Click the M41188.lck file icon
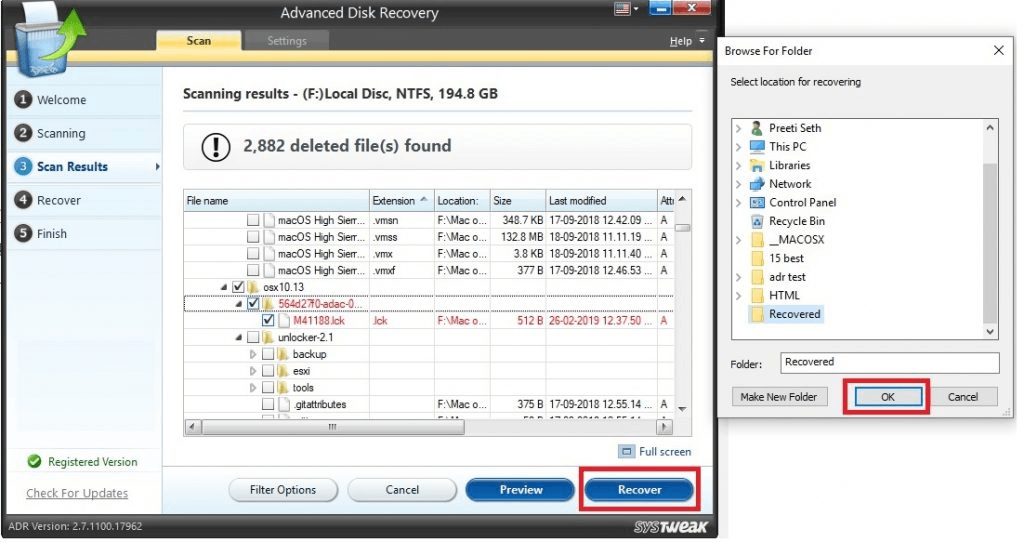 click(x=283, y=321)
